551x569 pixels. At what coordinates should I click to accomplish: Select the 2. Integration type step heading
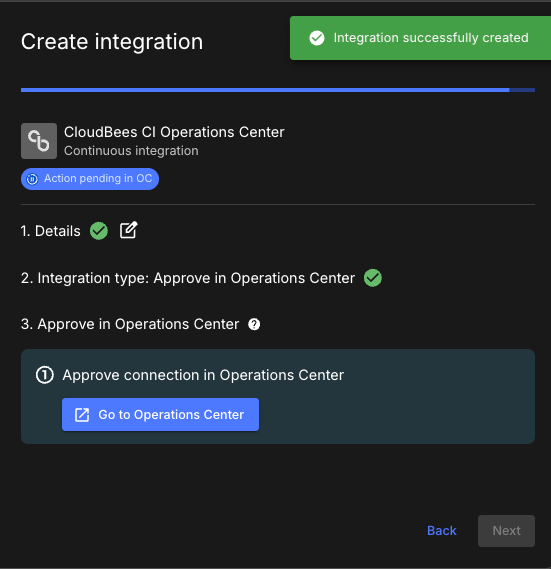pyautogui.click(x=188, y=278)
